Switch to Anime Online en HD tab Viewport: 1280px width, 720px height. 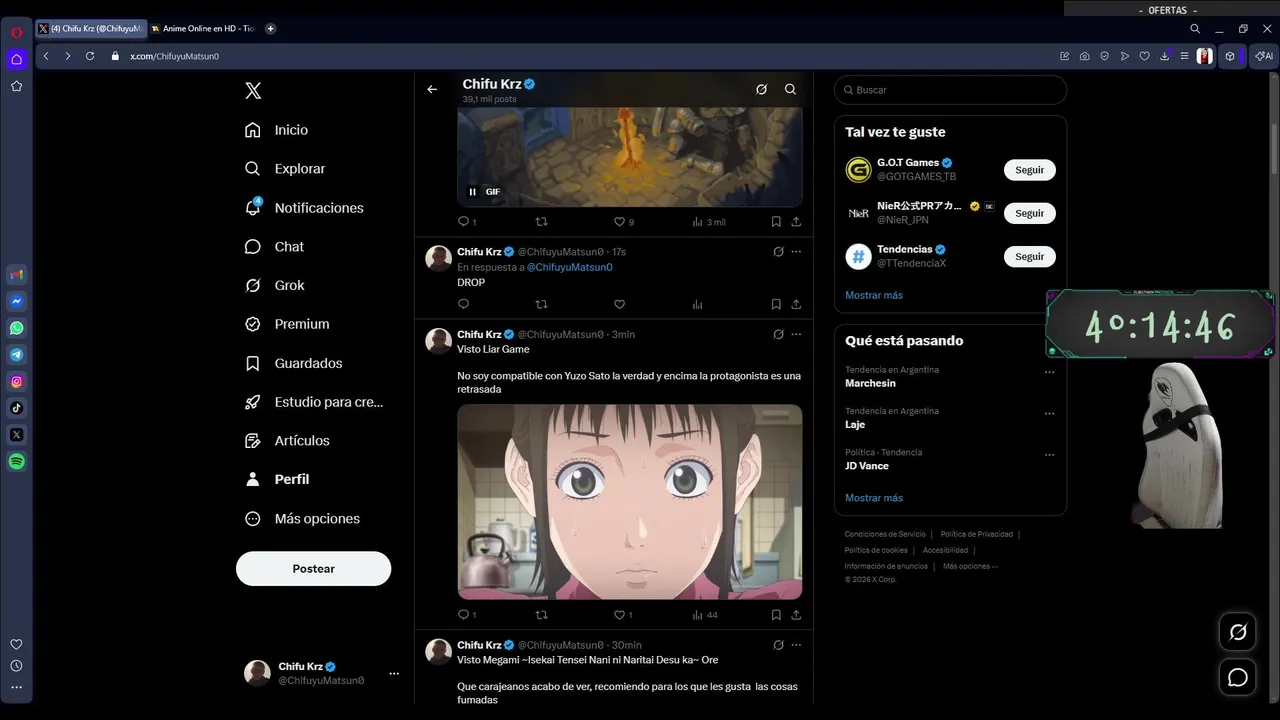point(204,29)
